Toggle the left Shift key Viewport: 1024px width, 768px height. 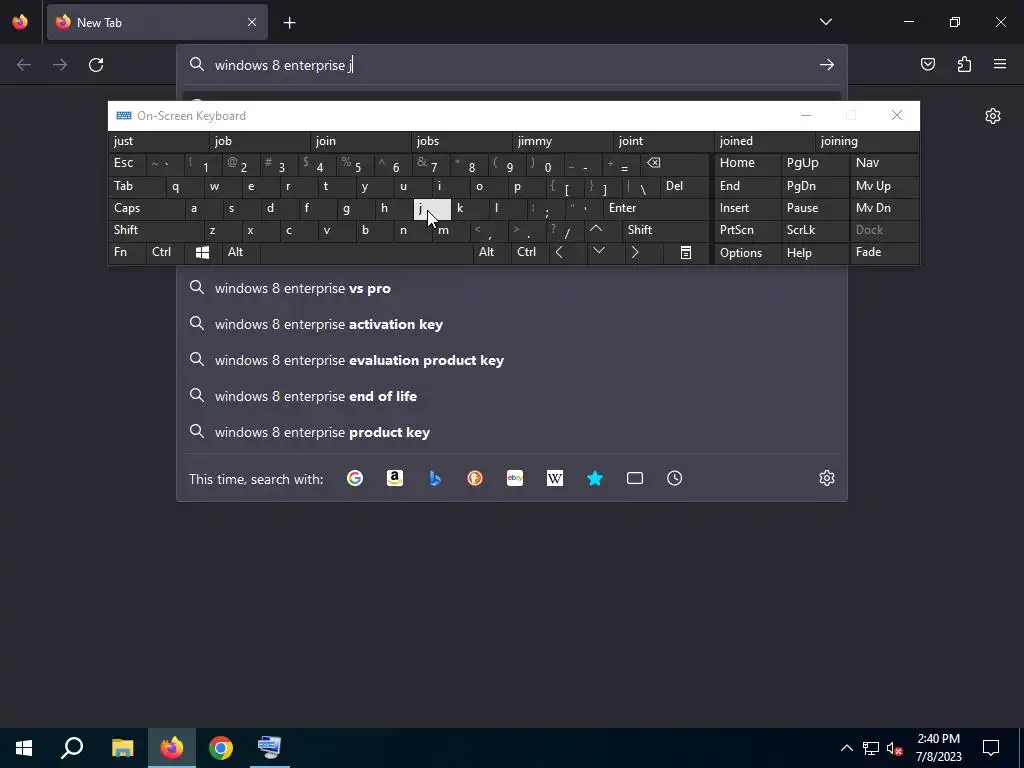coord(155,230)
